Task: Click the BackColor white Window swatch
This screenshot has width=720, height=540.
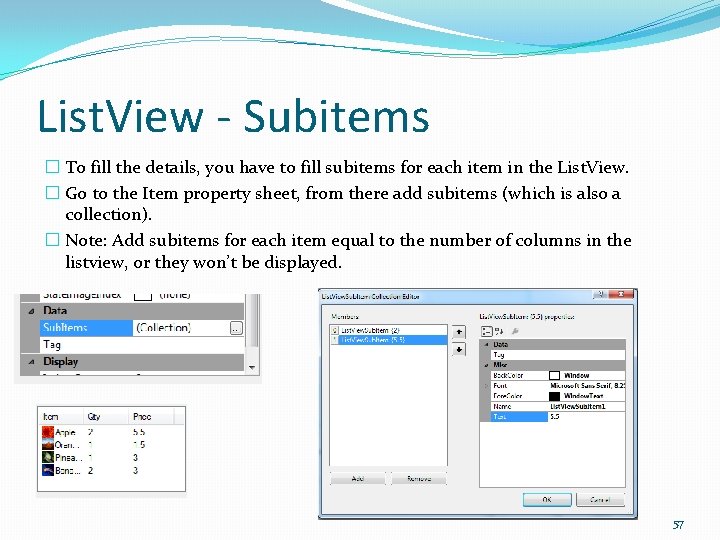Action: [x=554, y=376]
